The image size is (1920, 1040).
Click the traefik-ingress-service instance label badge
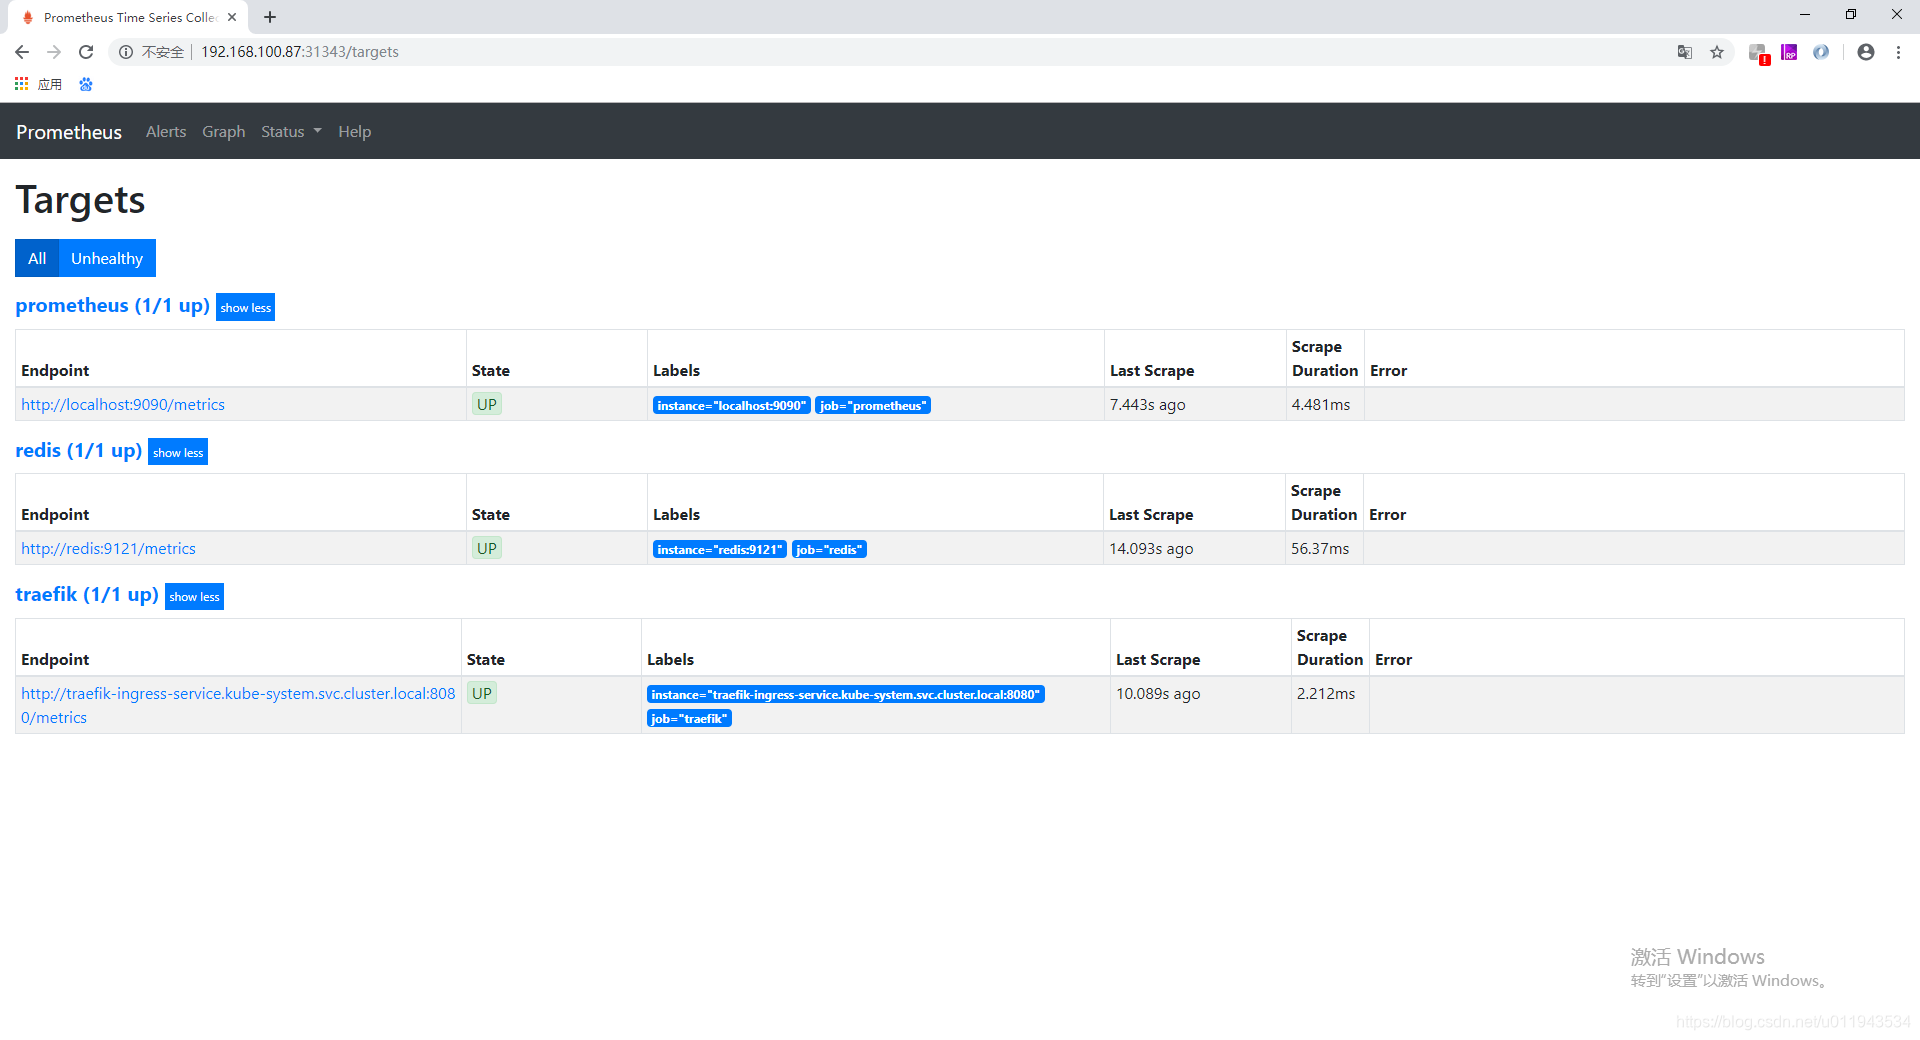pos(846,694)
